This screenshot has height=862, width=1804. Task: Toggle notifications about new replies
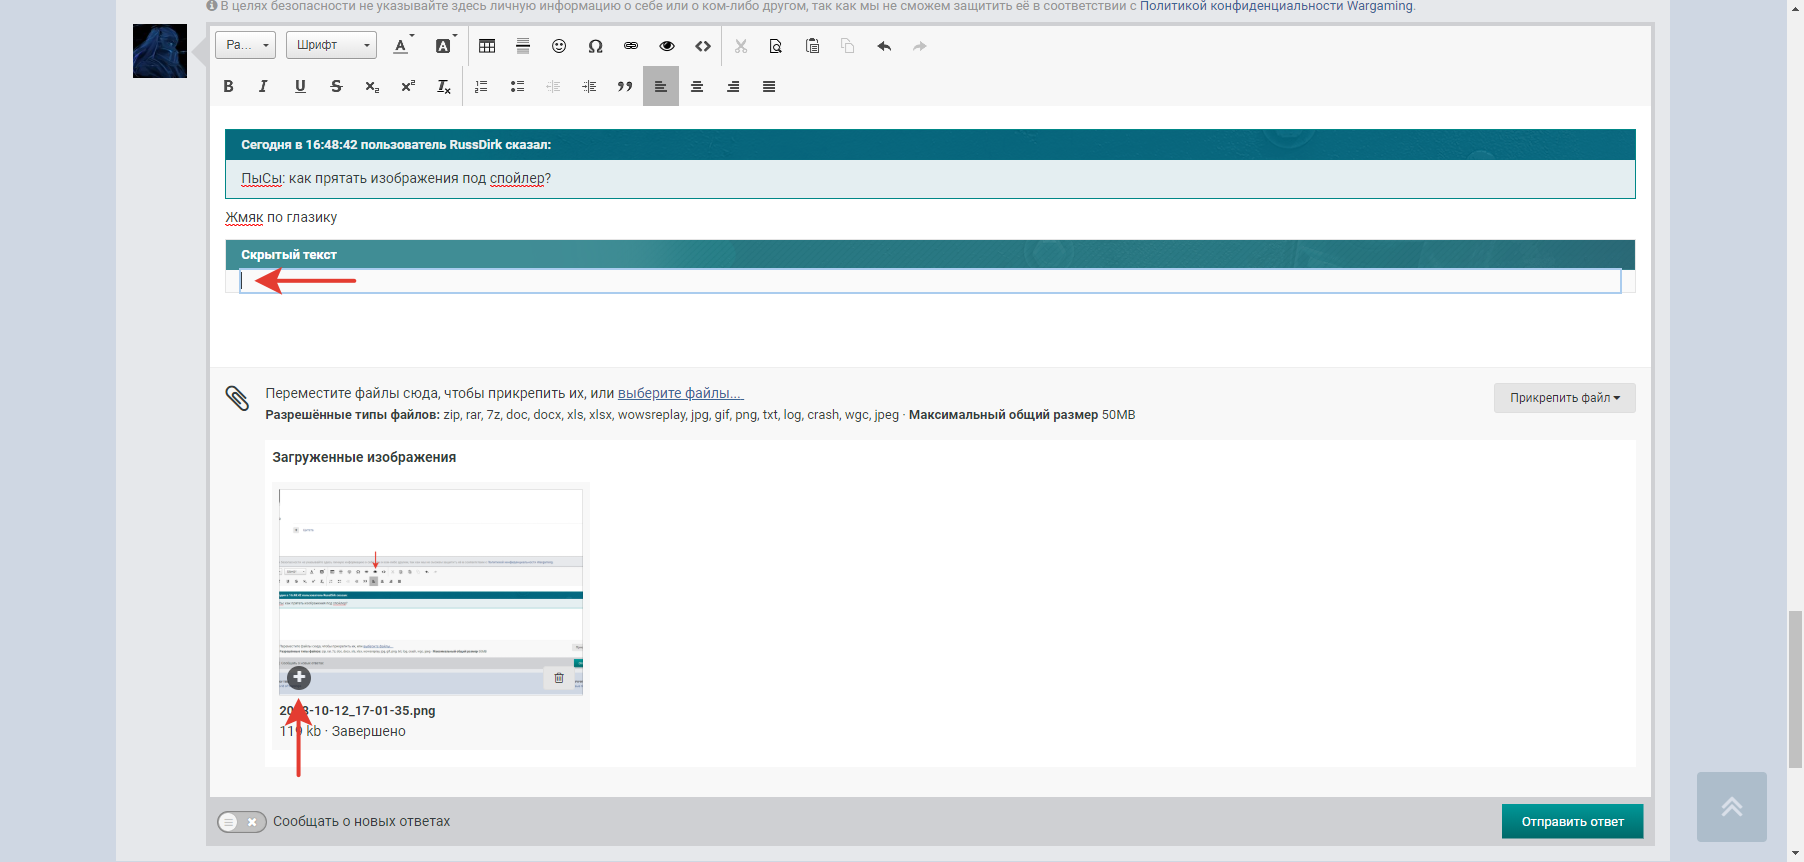(241, 822)
